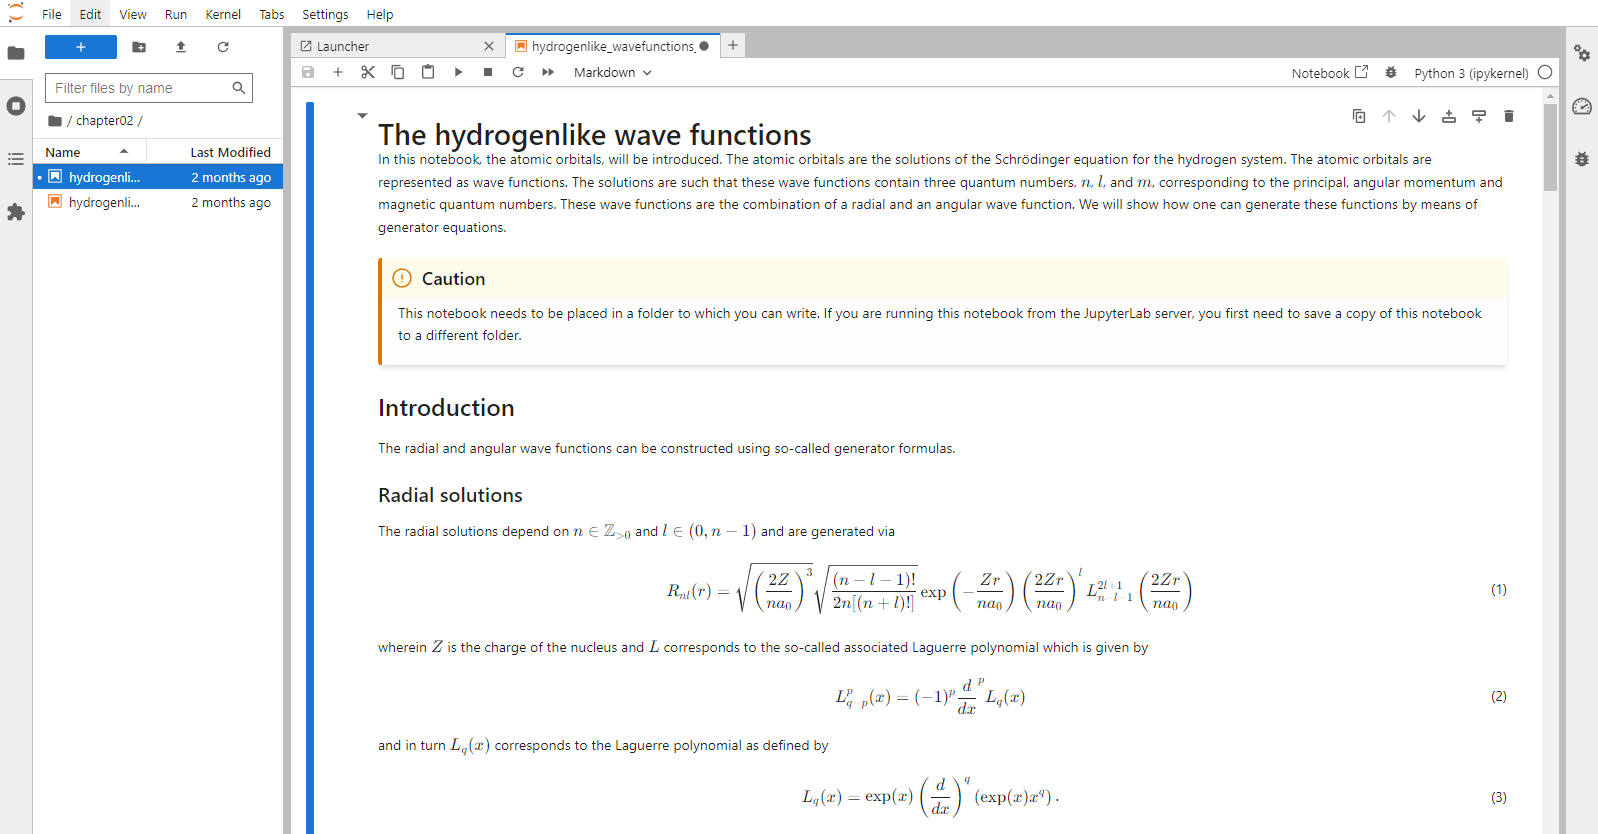Viewport: 1598px width, 834px height.
Task: Run the selected cell and advance
Action: click(458, 72)
